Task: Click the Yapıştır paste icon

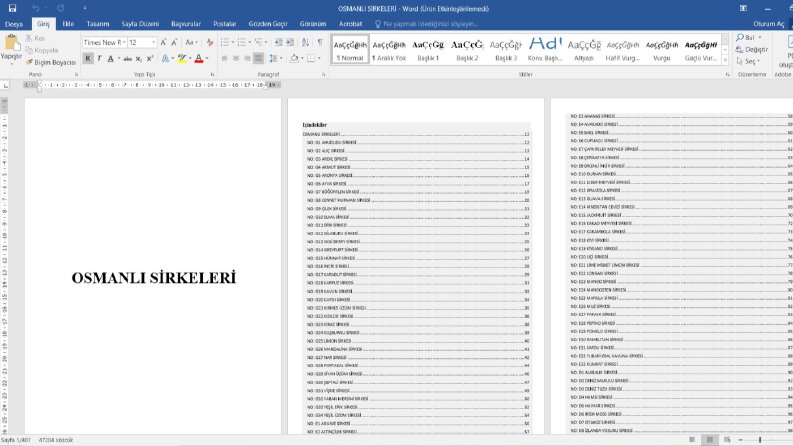Action: pyautogui.click(x=11, y=43)
